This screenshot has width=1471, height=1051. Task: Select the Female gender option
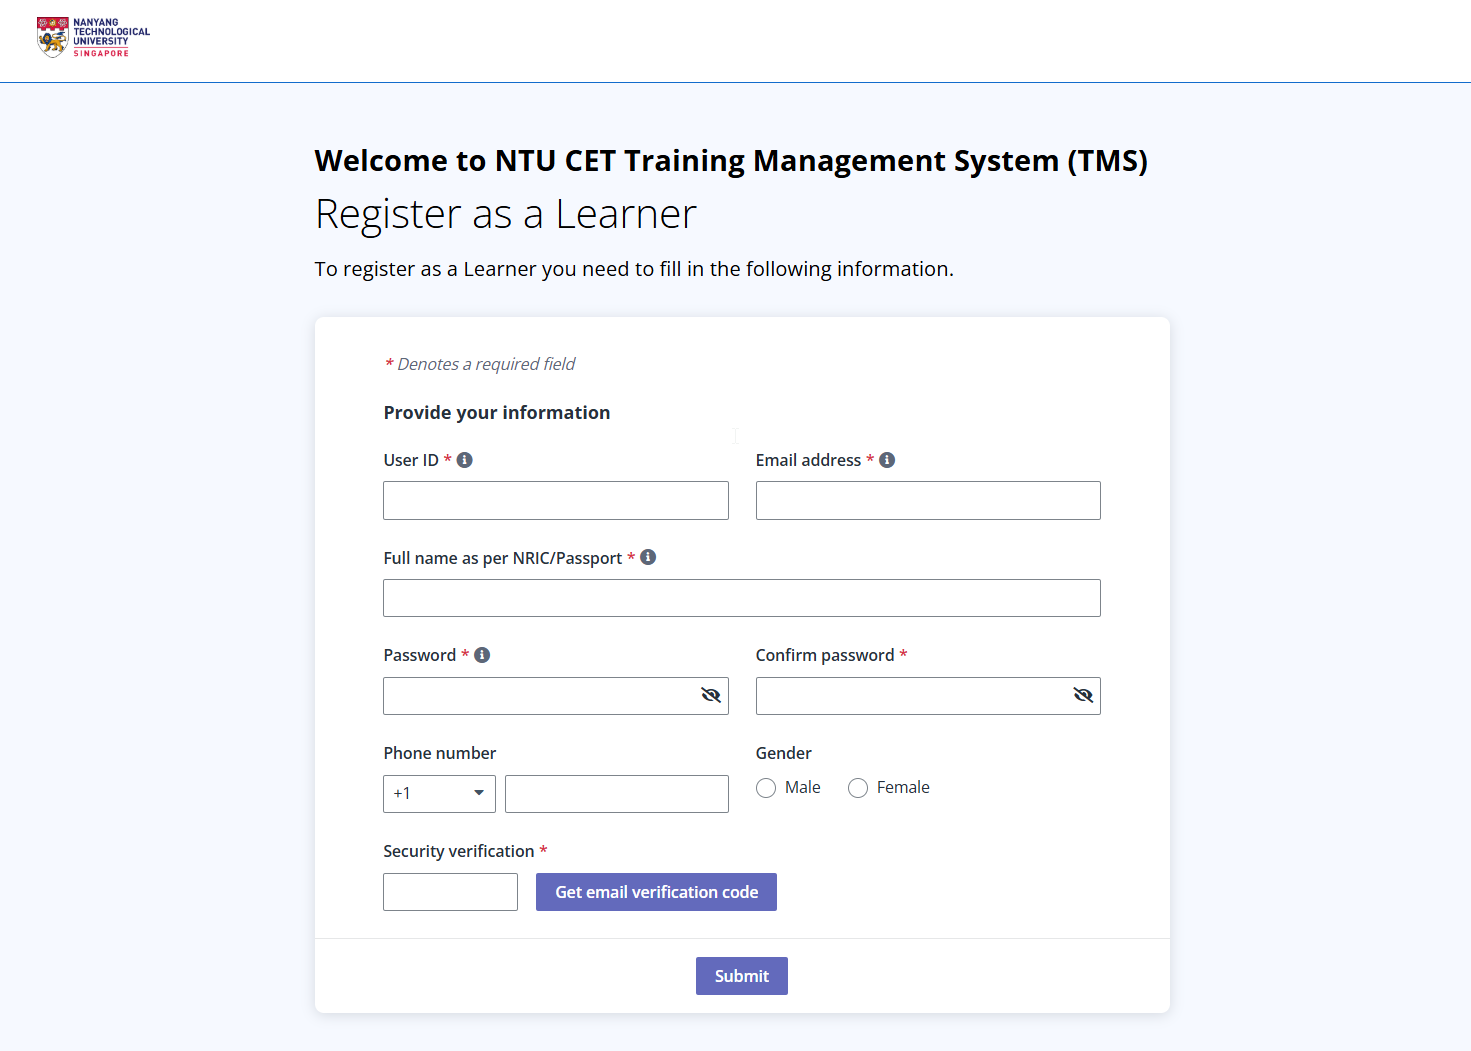click(857, 787)
